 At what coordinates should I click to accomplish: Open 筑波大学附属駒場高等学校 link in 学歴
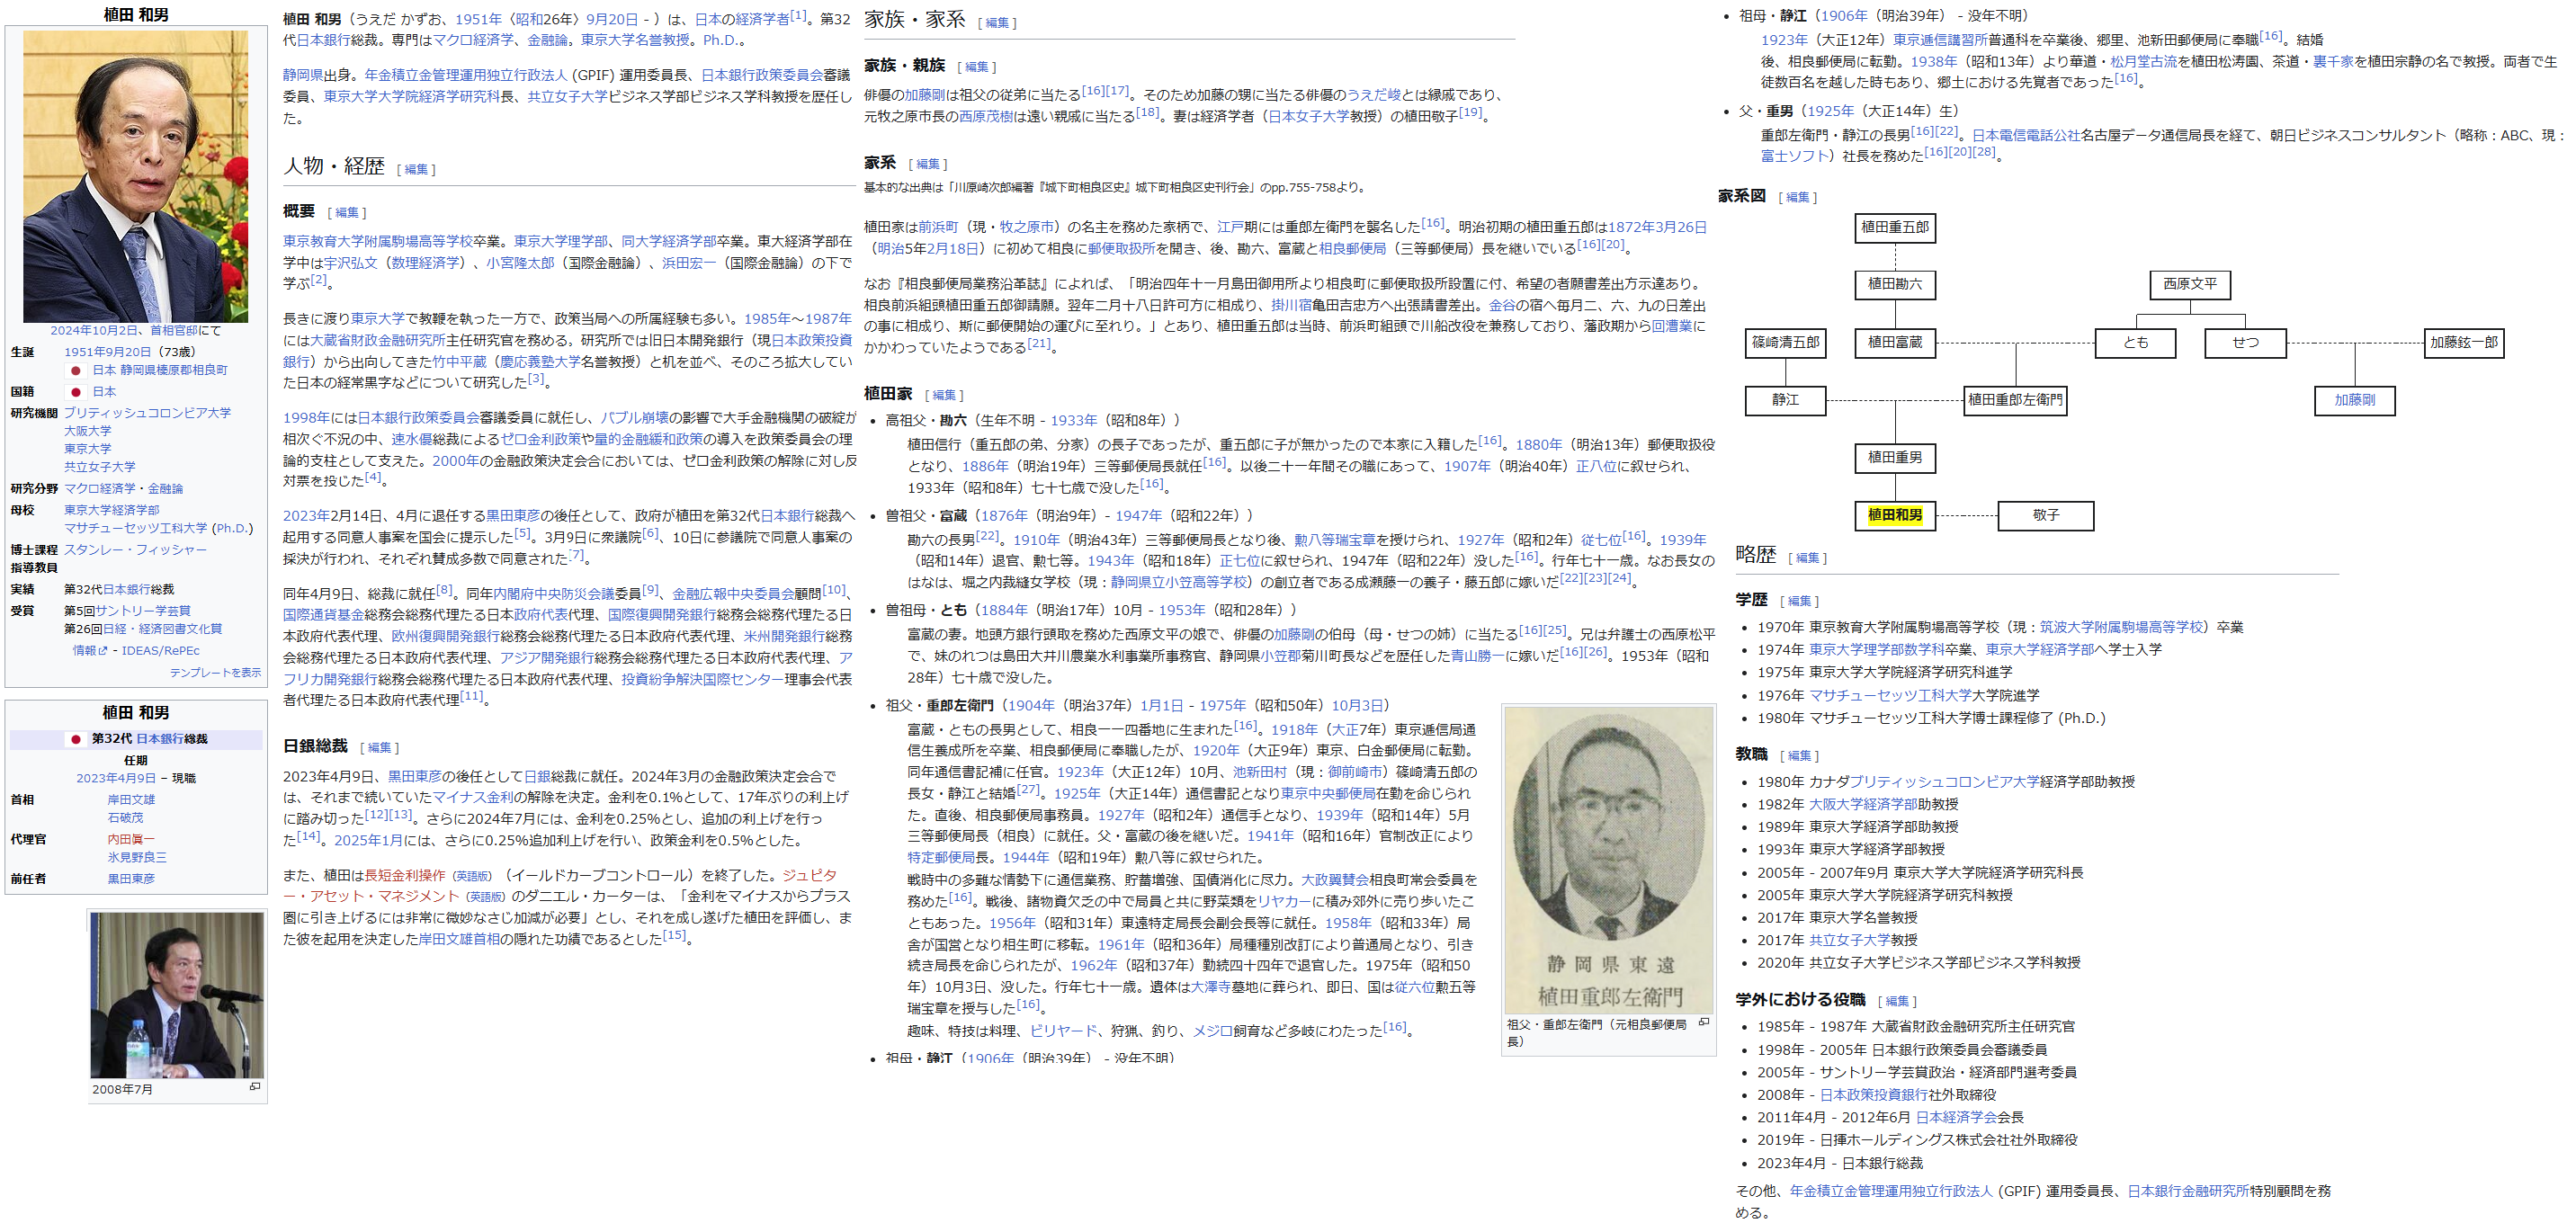tap(2121, 627)
